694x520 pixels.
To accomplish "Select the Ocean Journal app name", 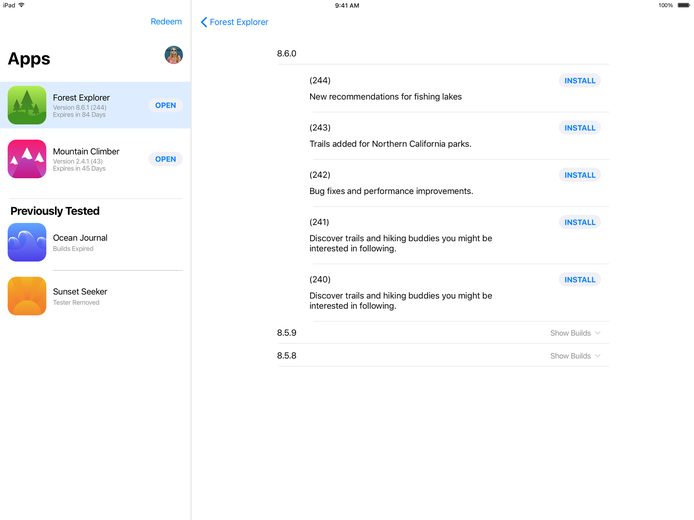I will tap(80, 238).
